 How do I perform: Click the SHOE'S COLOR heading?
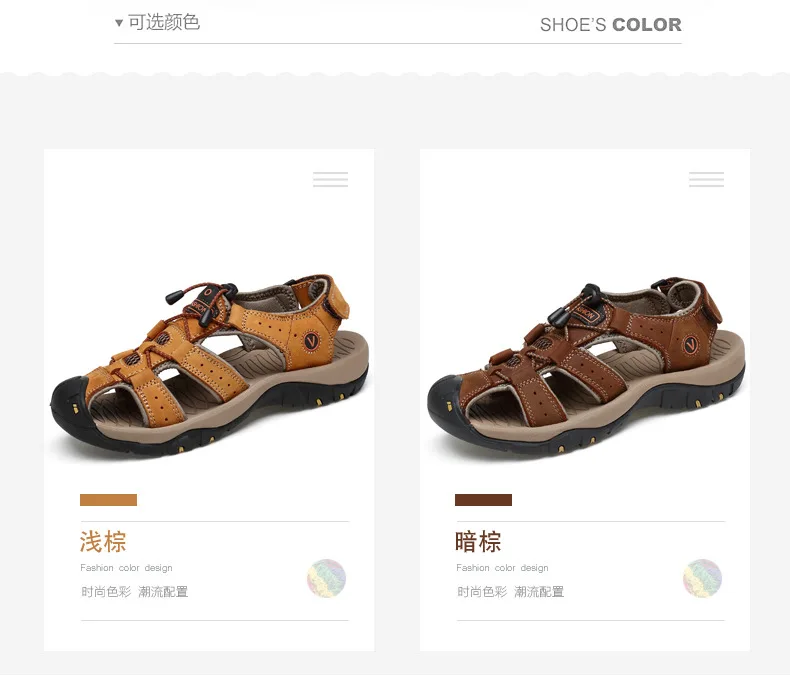[x=611, y=25]
